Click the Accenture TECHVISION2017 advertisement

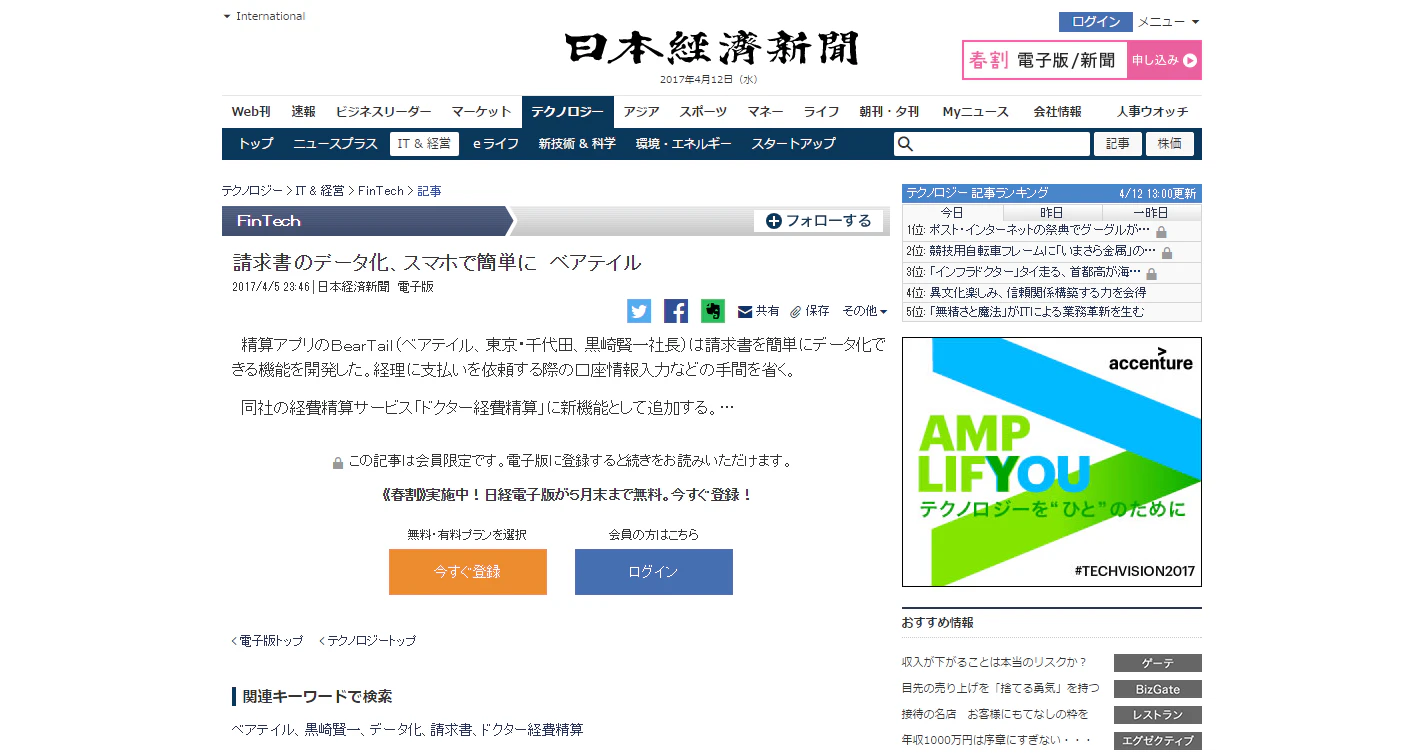click(1052, 462)
